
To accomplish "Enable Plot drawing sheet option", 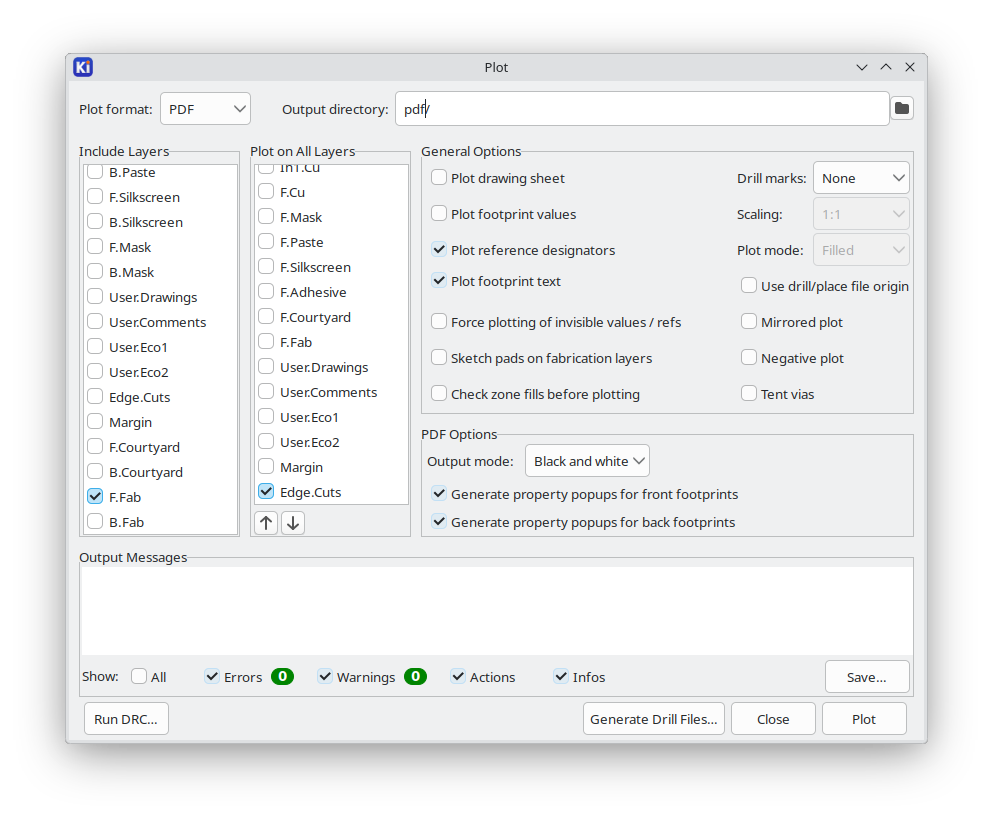I will [439, 178].
